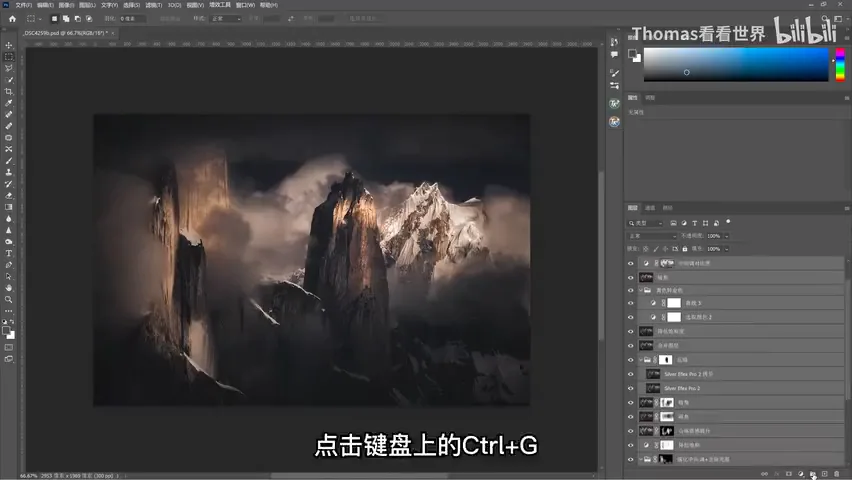
Task: Open the layer filter type dropdown
Action: pyautogui.click(x=646, y=223)
